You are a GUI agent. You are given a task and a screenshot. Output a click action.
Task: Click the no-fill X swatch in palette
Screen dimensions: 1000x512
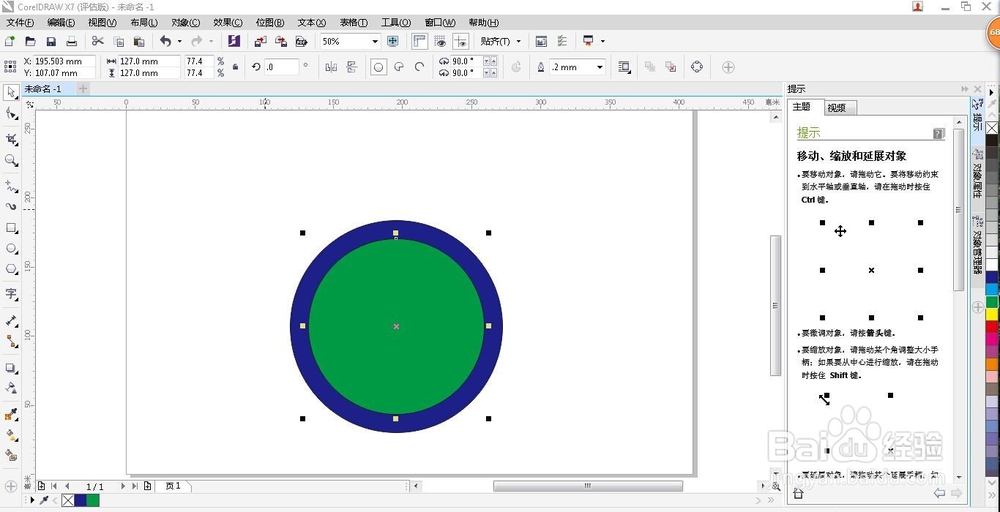(992, 128)
